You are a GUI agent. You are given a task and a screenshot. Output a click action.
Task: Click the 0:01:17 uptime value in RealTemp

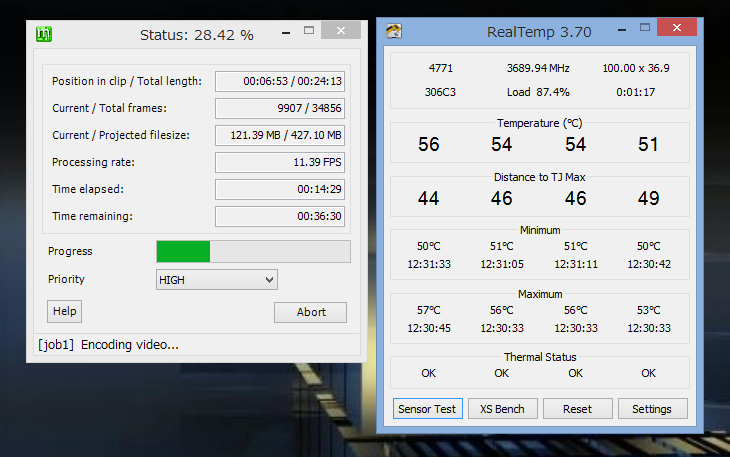635,92
